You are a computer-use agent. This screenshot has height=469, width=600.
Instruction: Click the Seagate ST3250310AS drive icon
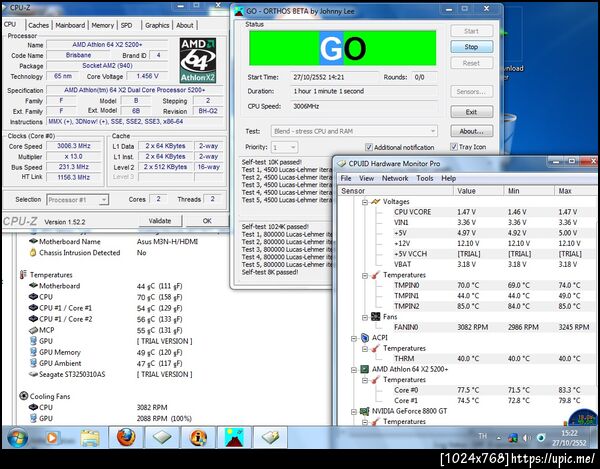click(x=33, y=374)
